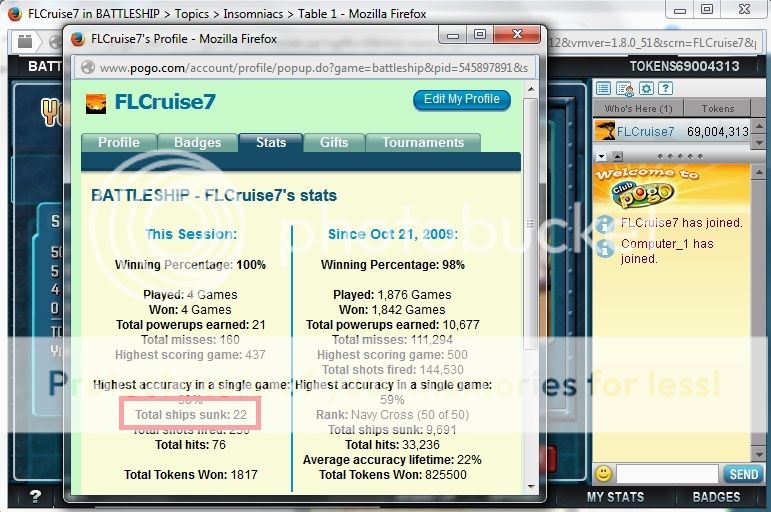771x512 pixels.
Task: Click 'FLCruise7 has joined.' chat message
Action: [682, 223]
